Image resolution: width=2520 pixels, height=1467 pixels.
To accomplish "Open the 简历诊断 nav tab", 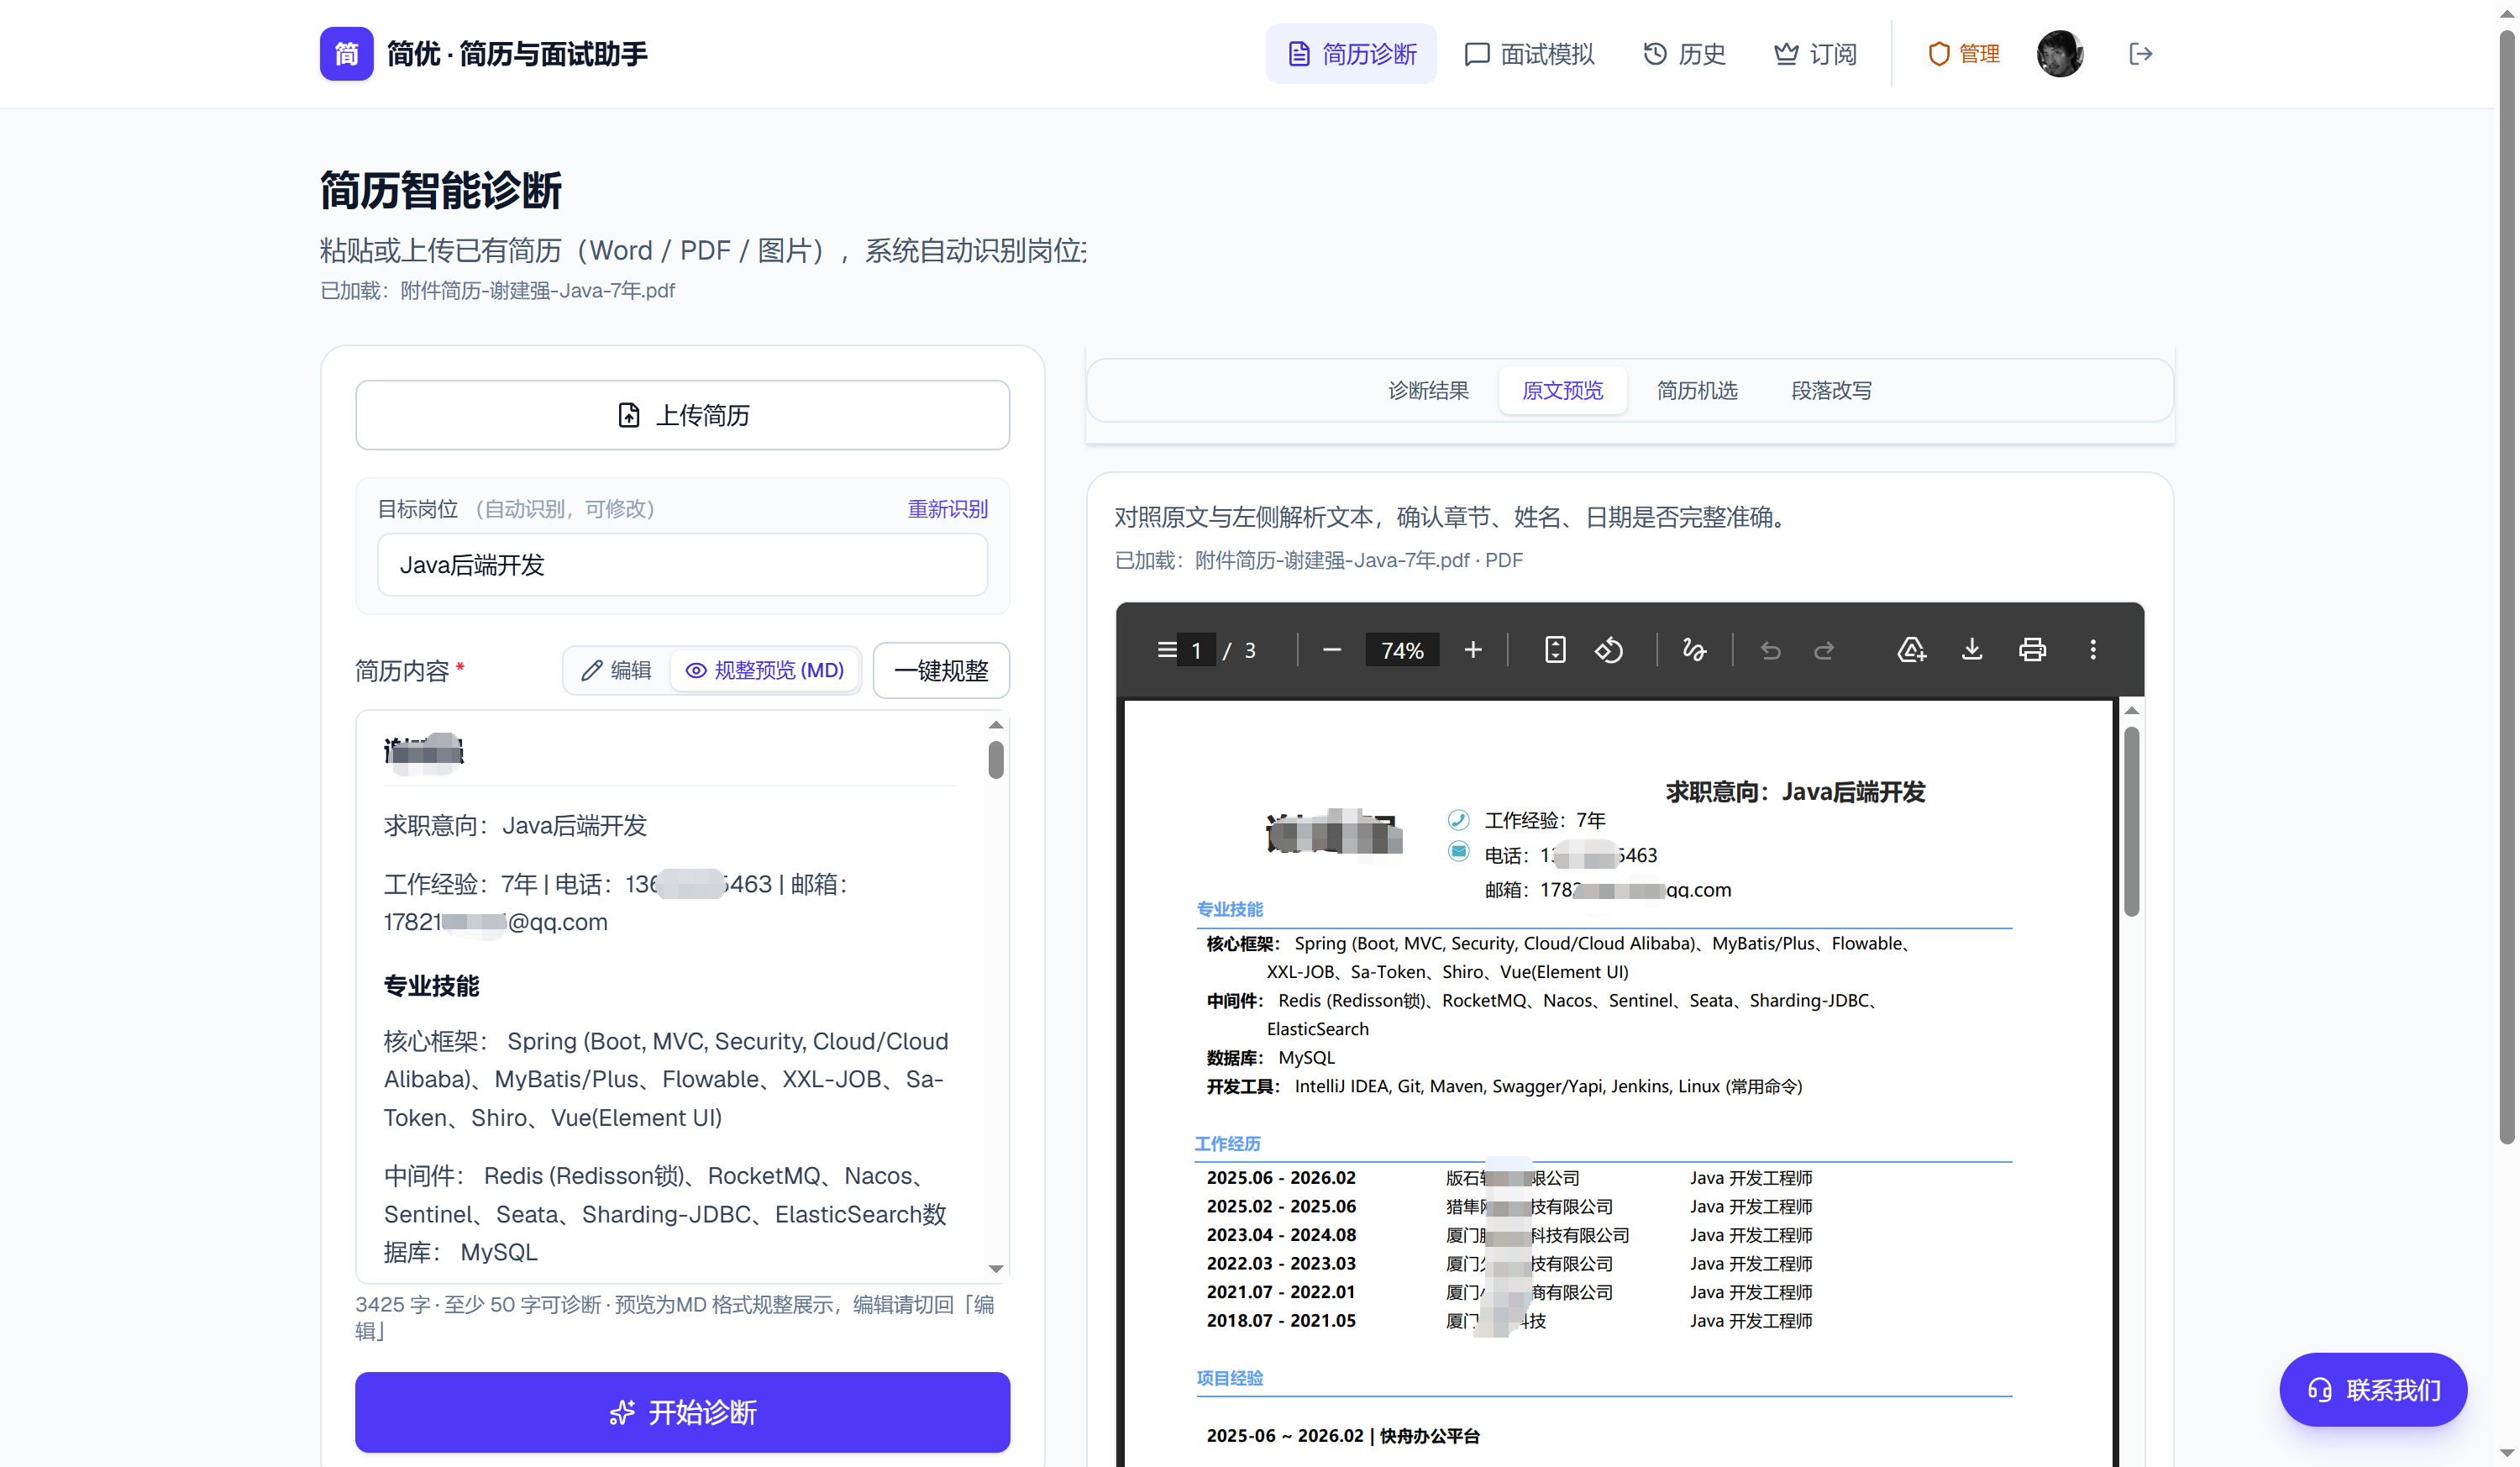I will (x=1350, y=53).
